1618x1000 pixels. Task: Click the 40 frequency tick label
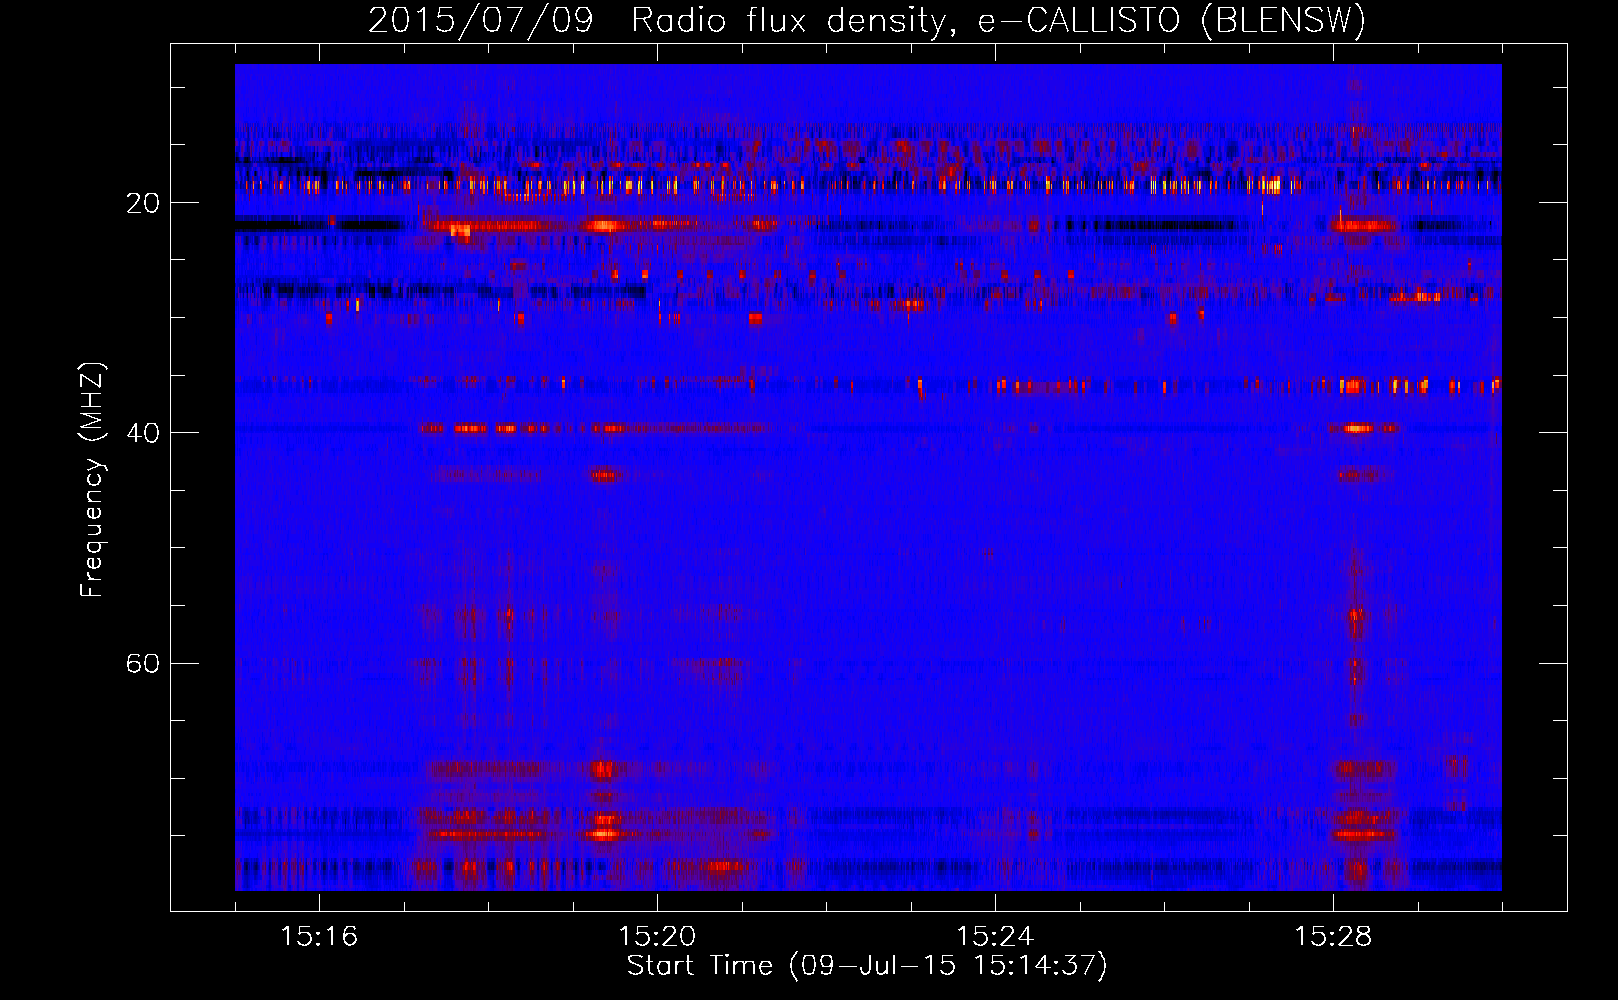[x=144, y=433]
